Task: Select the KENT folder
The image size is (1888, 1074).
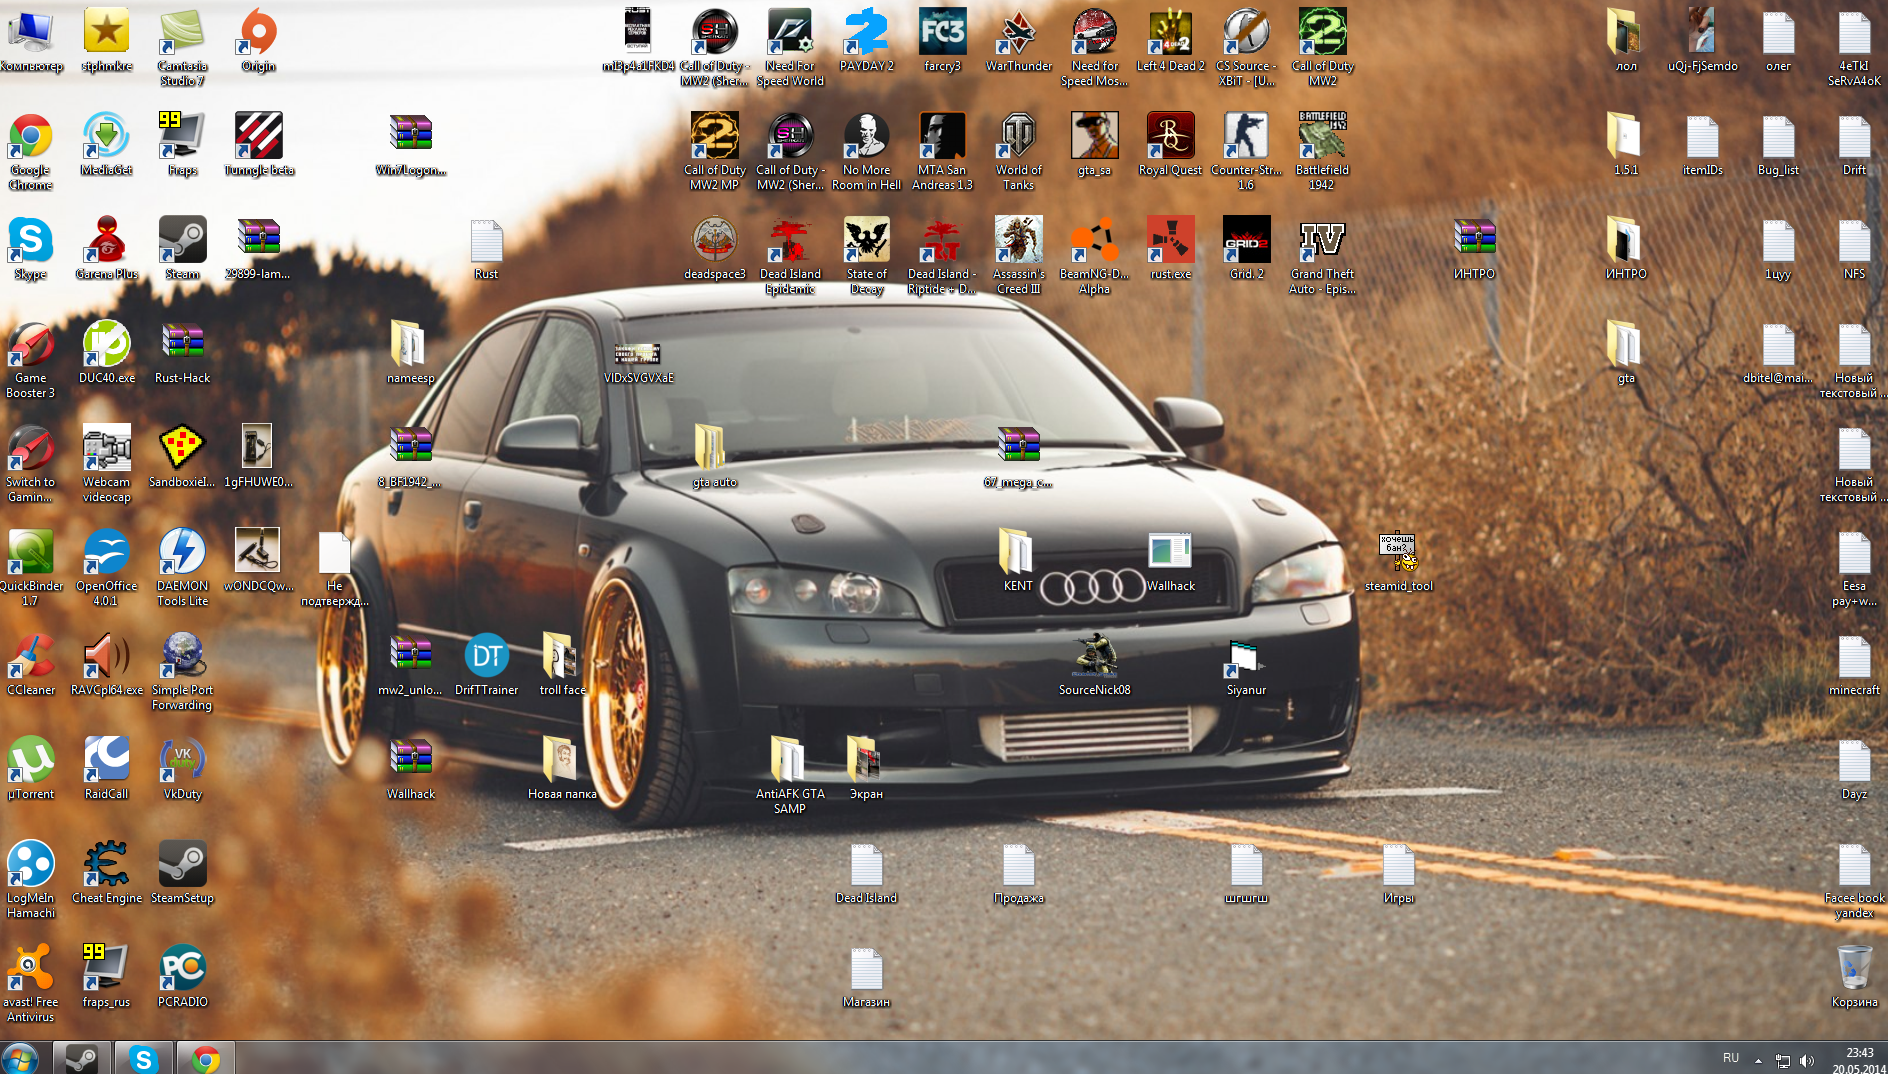Action: tap(1019, 560)
